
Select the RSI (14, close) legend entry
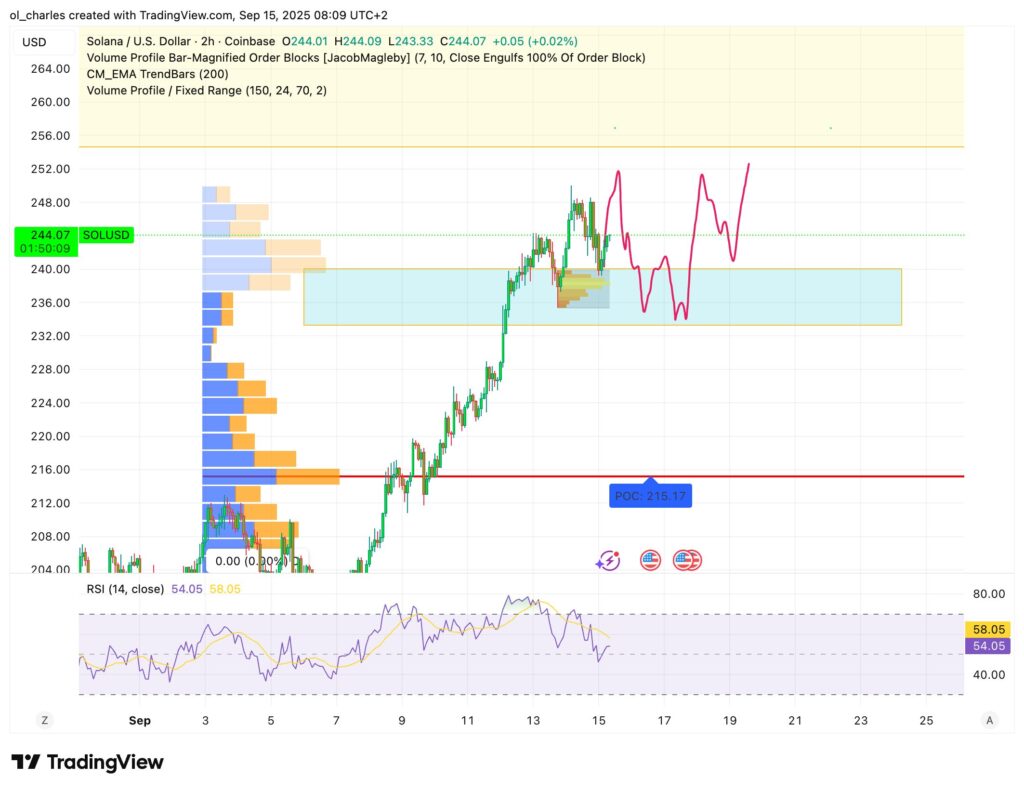(x=127, y=589)
